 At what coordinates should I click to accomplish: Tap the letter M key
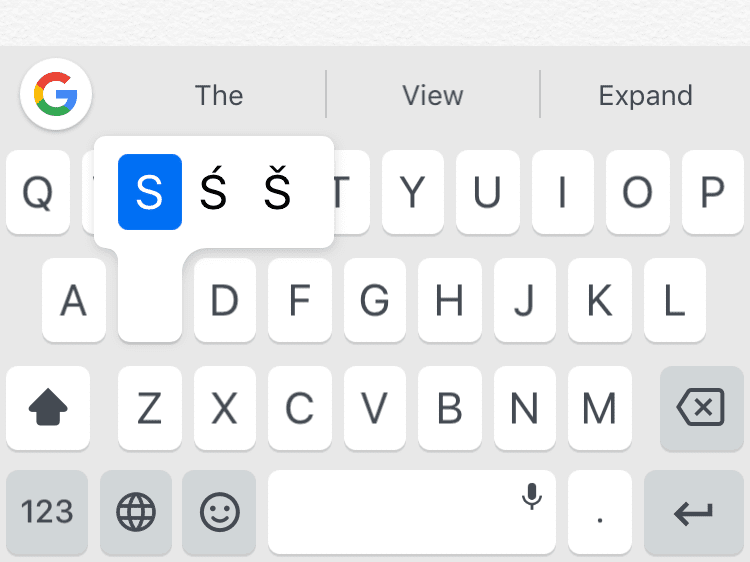click(600, 408)
